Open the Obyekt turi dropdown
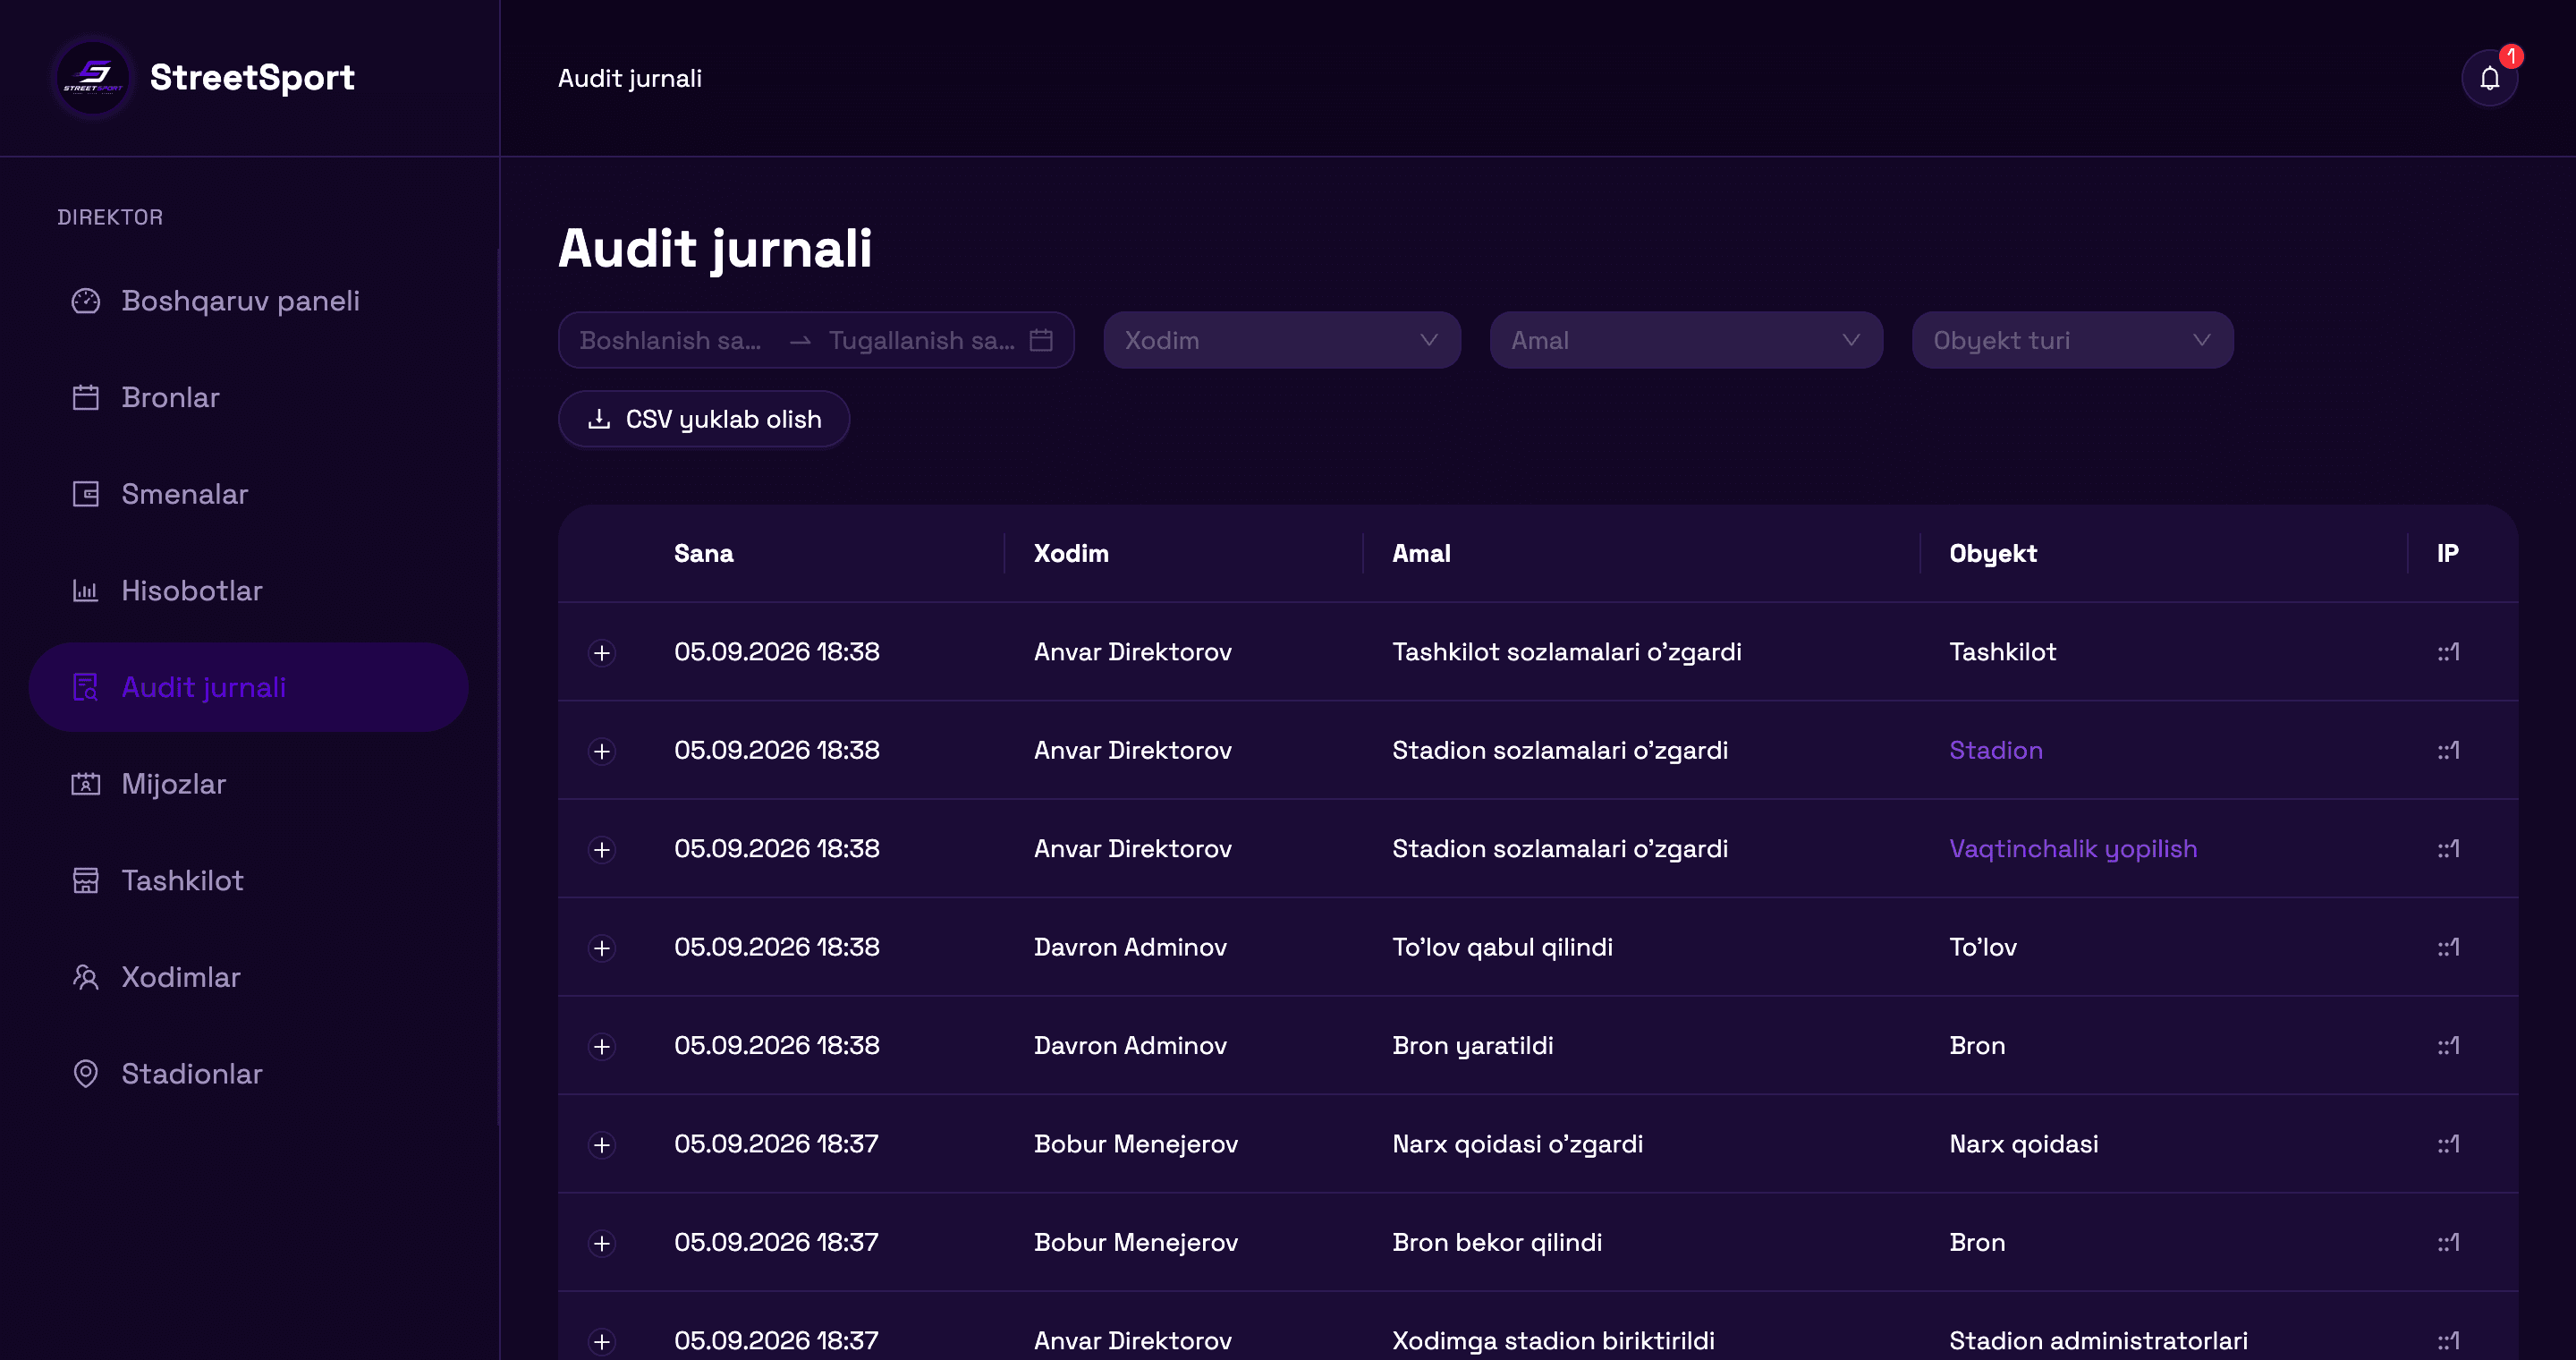Screen dimensions: 2576x1360 coord(2072,340)
